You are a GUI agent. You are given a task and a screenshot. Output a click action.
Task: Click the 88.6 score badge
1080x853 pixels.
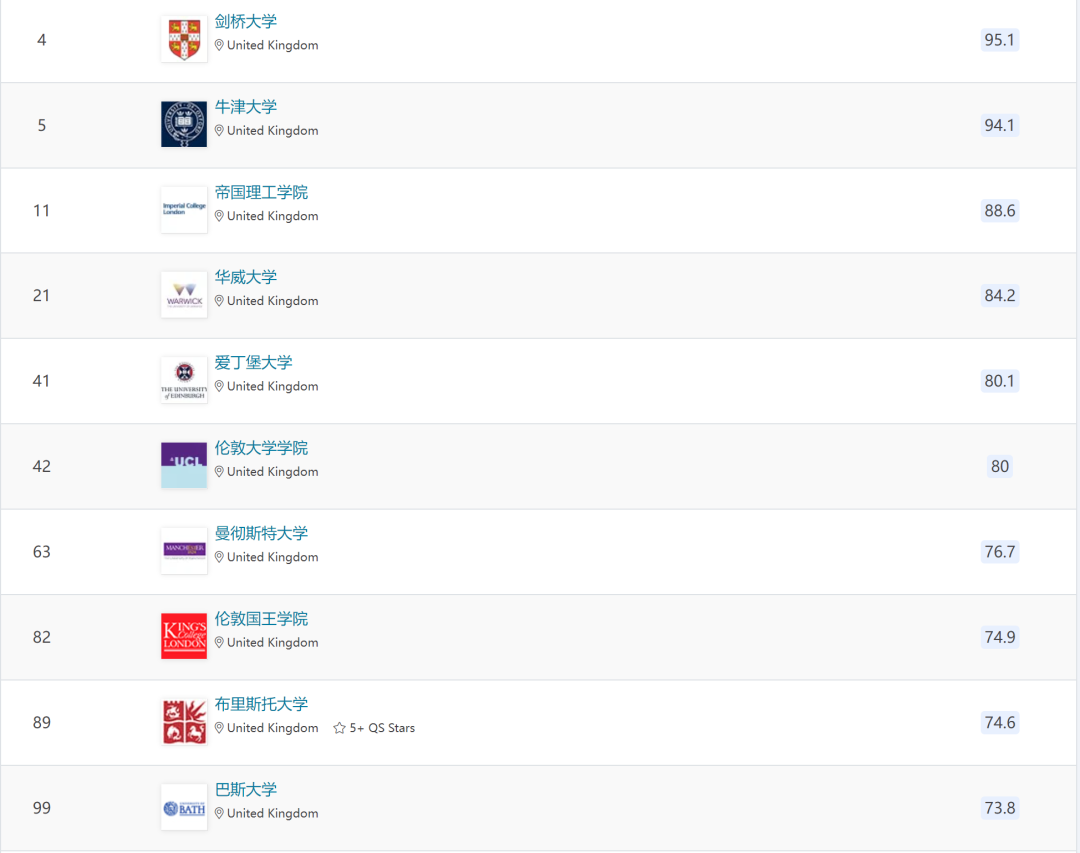click(999, 211)
